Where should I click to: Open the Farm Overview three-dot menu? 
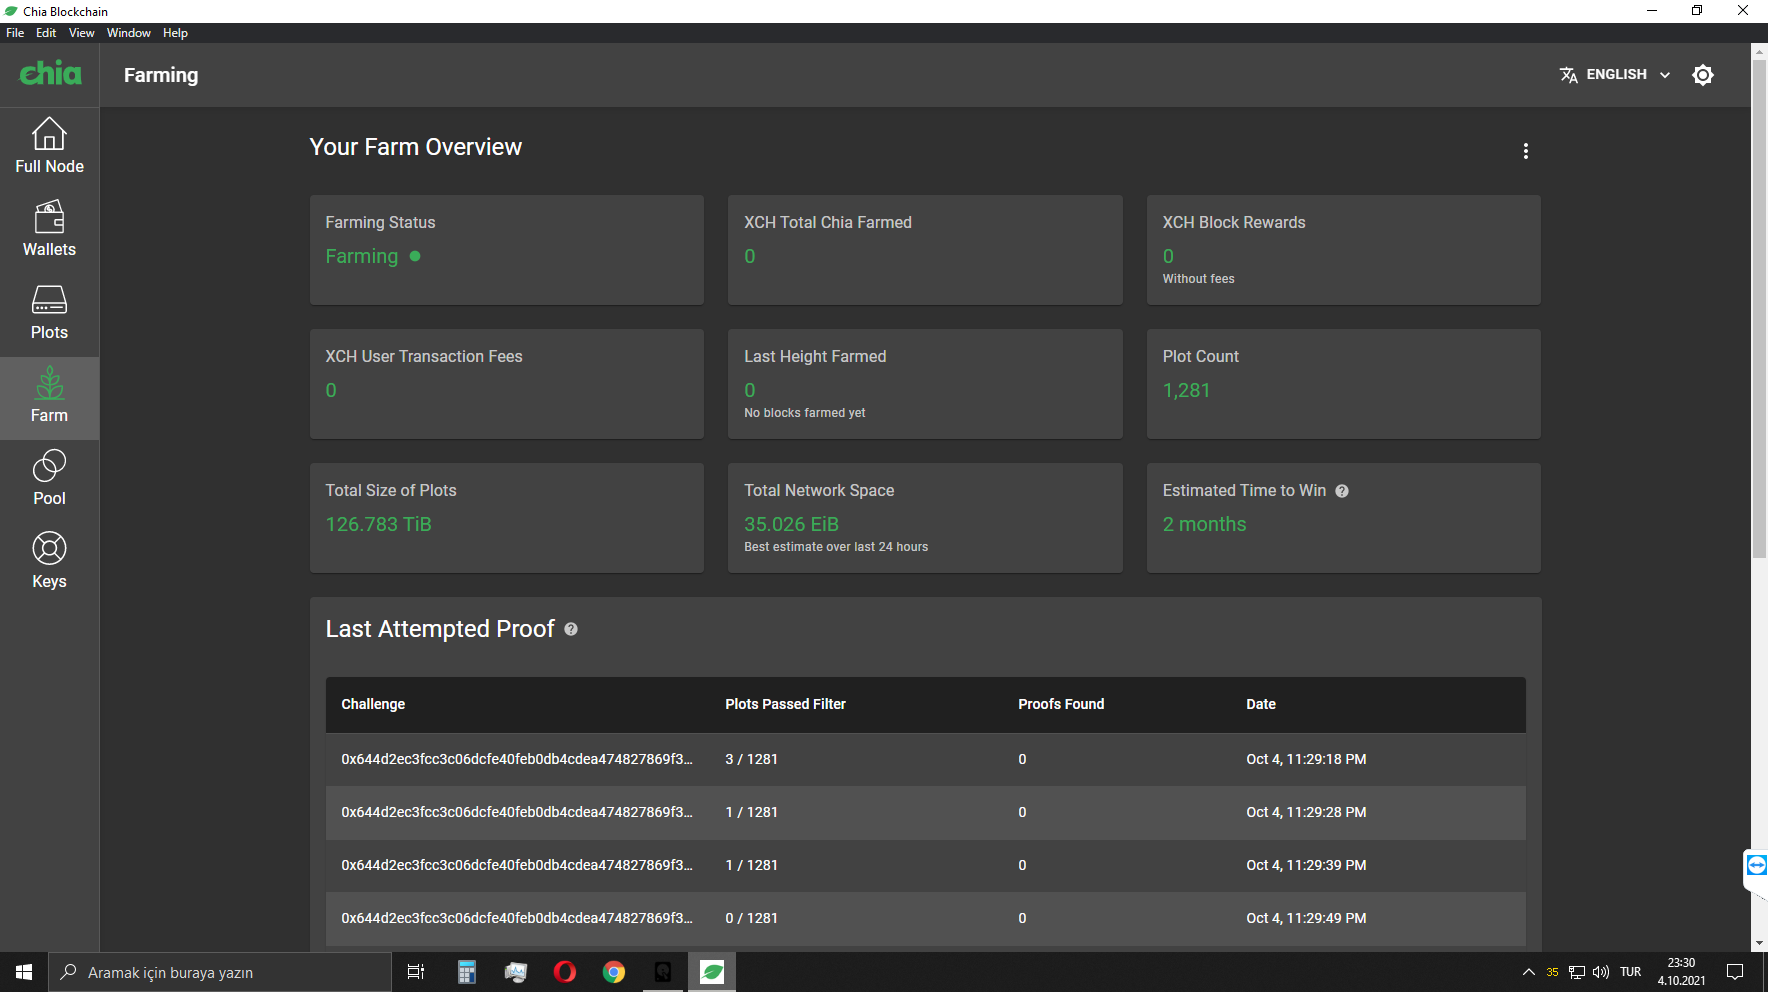pyautogui.click(x=1525, y=151)
